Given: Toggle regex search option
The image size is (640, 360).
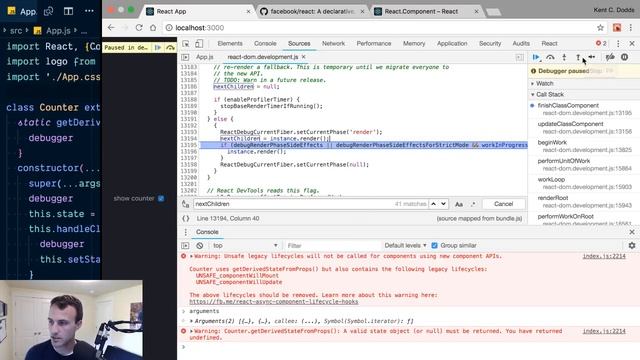Looking at the screenshot, I should click(x=473, y=204).
